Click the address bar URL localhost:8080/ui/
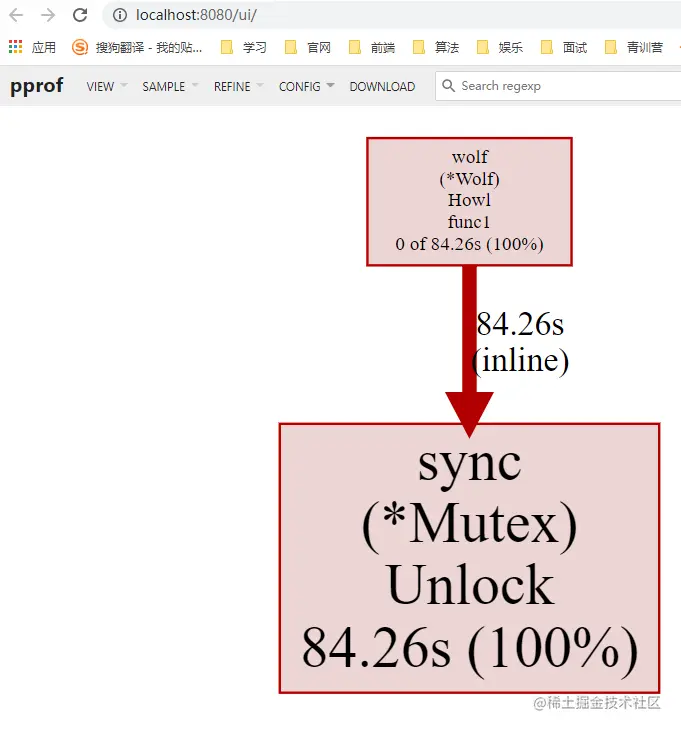 coord(196,15)
